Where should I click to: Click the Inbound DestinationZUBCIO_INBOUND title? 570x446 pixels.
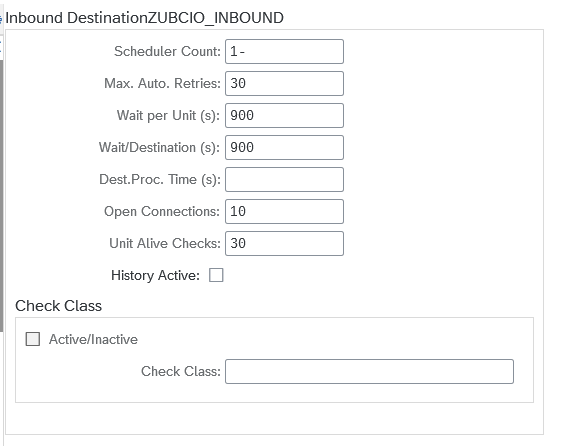[x=144, y=18]
